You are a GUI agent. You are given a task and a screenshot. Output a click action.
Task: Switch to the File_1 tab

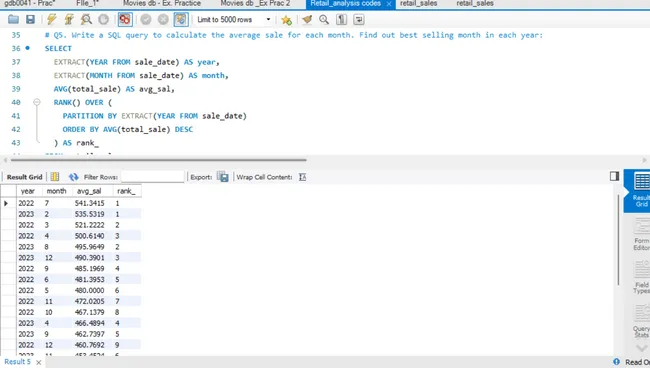click(87, 3)
